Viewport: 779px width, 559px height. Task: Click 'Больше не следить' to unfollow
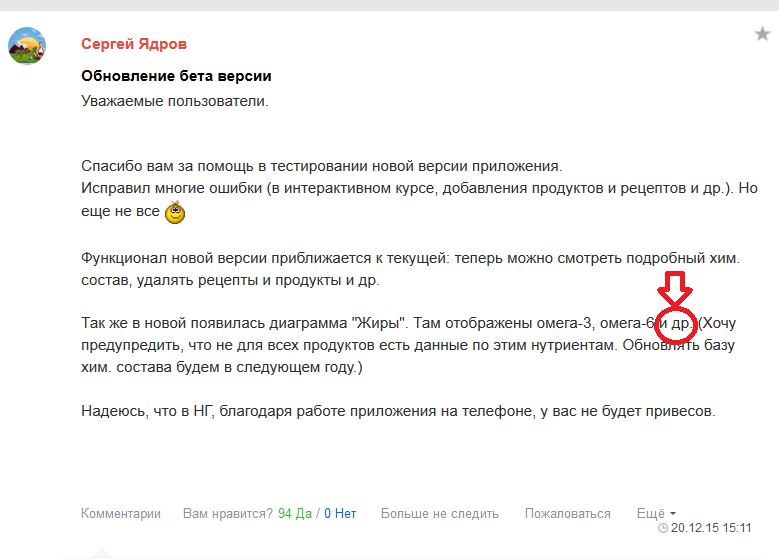(439, 514)
